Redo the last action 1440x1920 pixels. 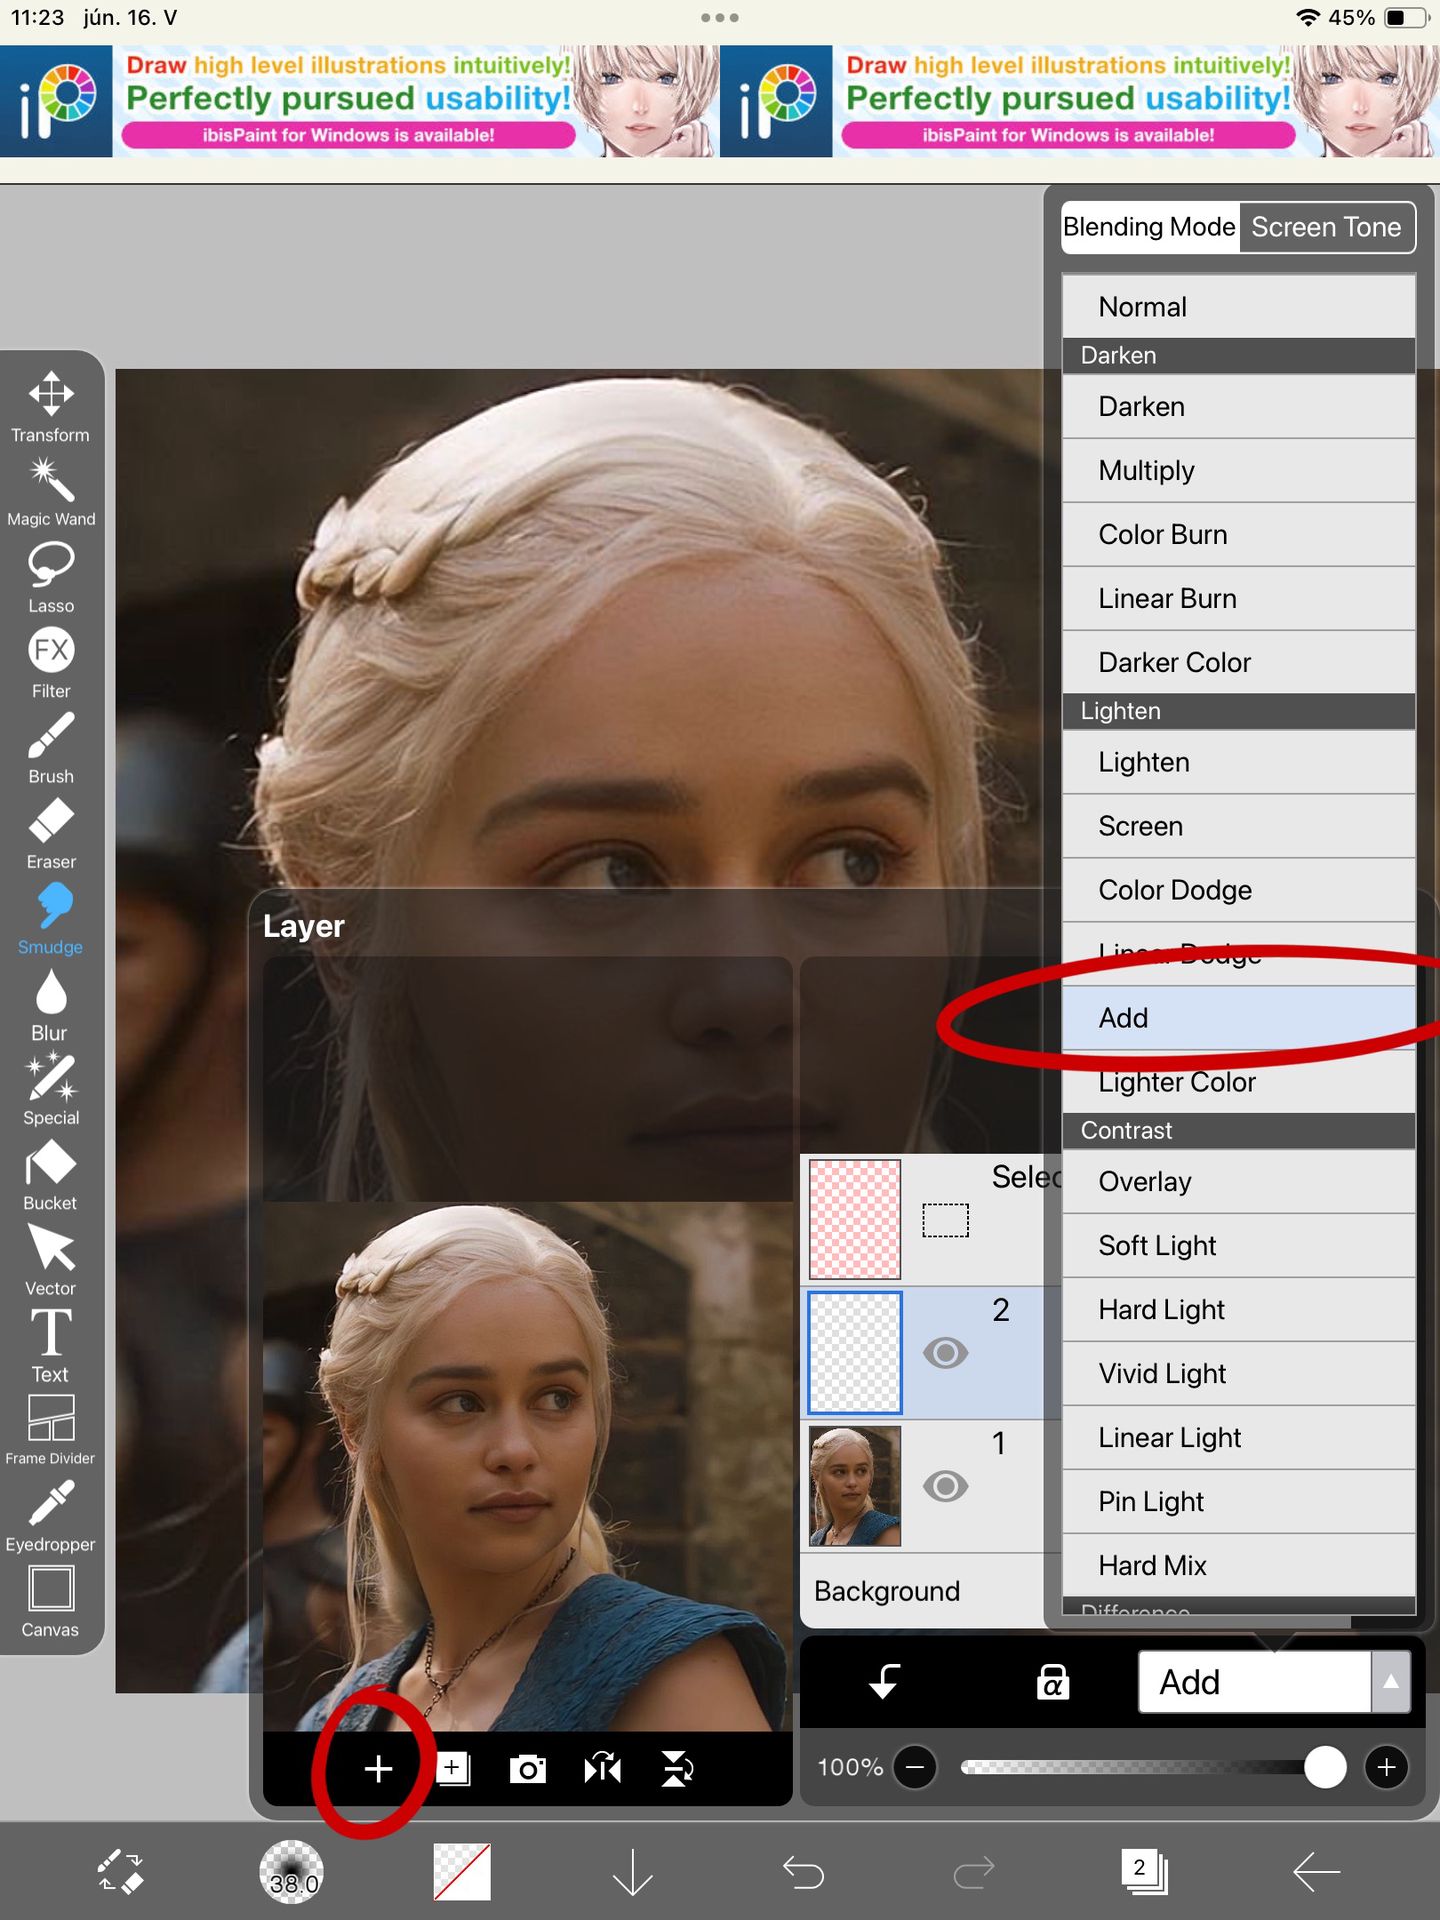click(x=974, y=1871)
